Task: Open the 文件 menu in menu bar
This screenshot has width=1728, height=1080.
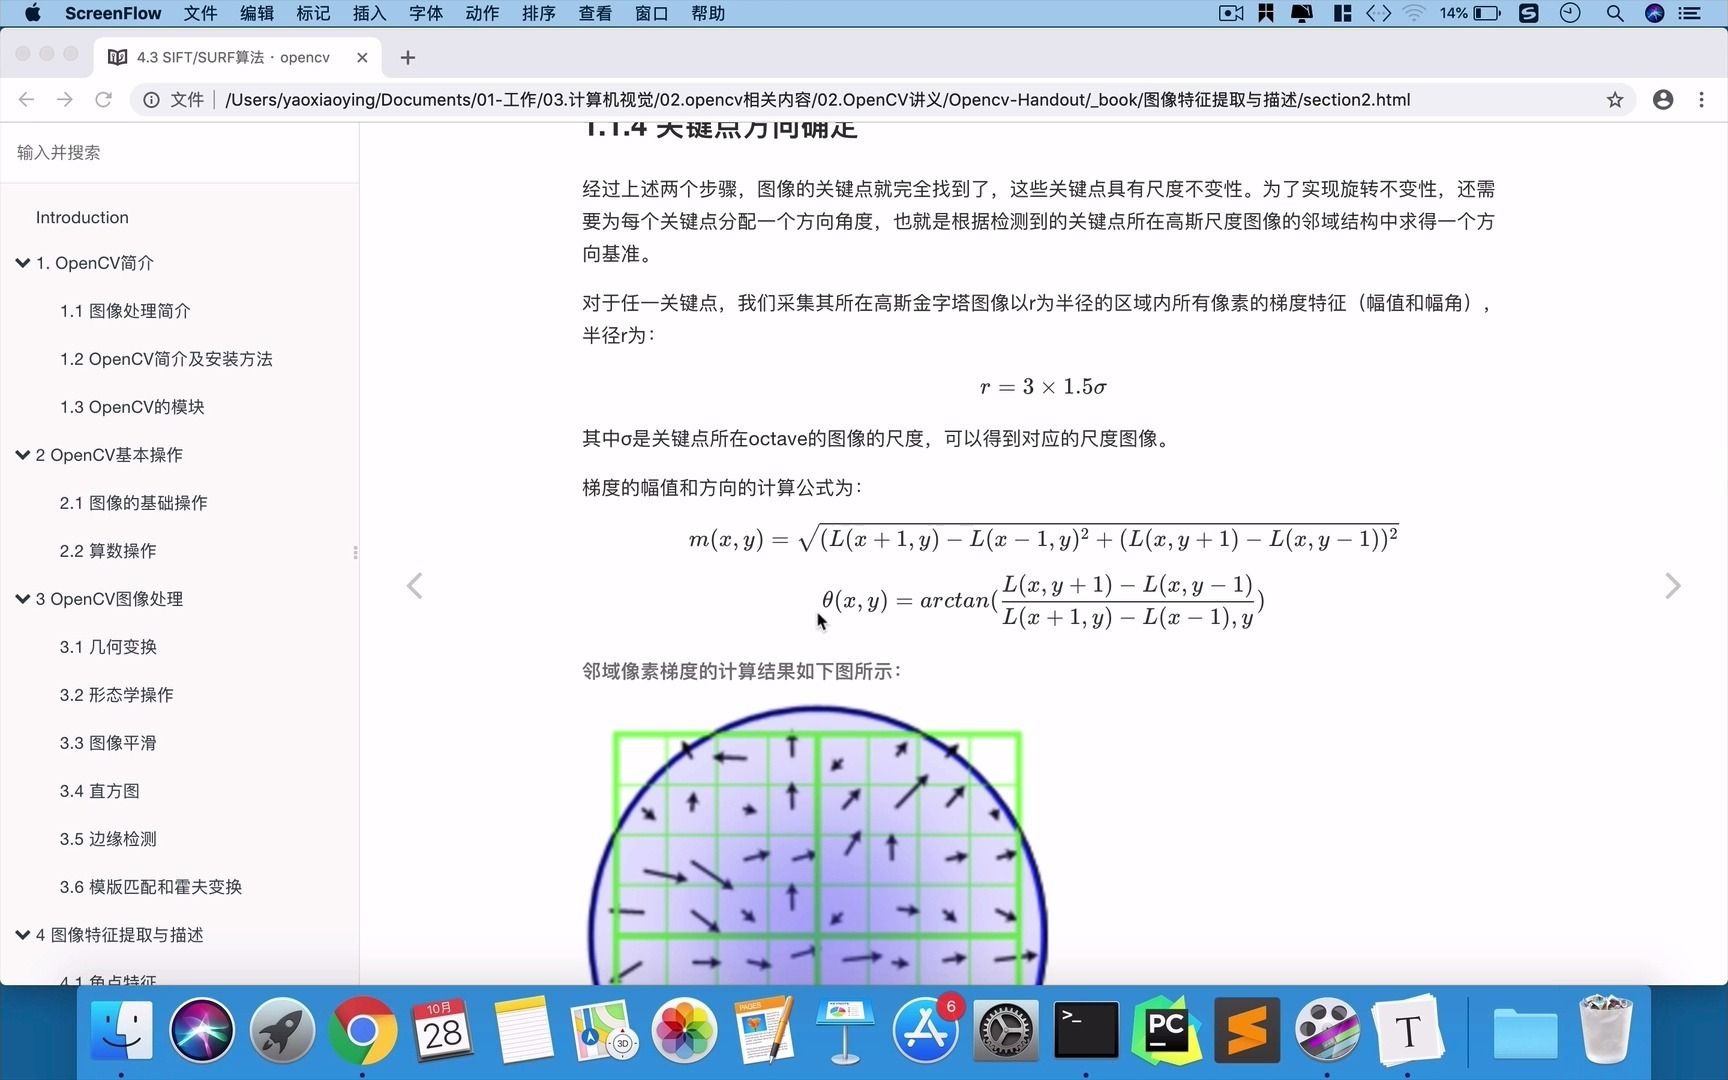Action: [200, 13]
